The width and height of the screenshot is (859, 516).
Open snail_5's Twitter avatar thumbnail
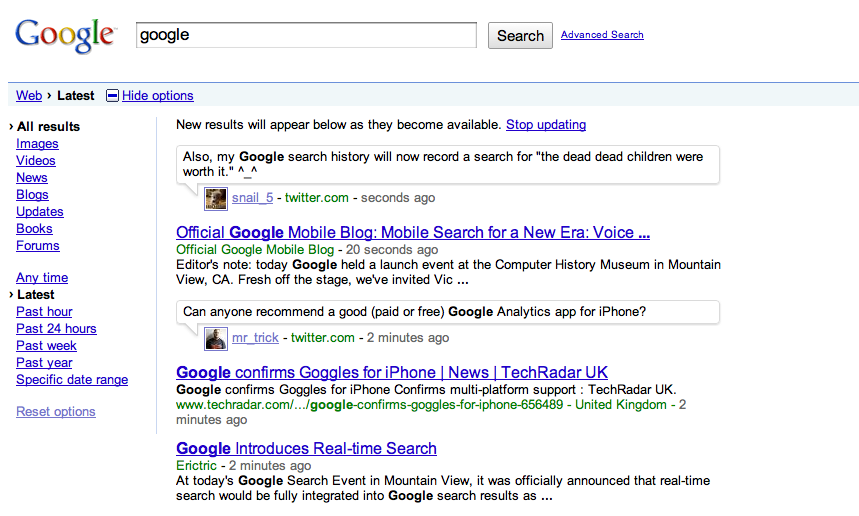click(x=216, y=198)
